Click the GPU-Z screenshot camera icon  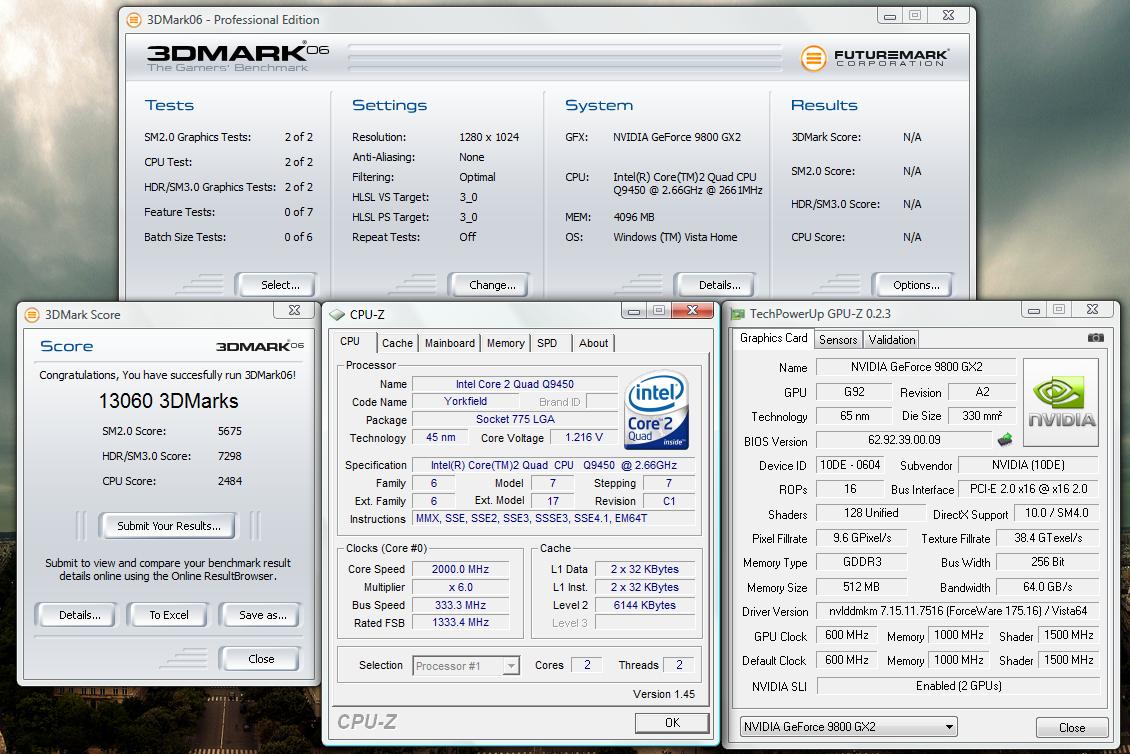1096,338
